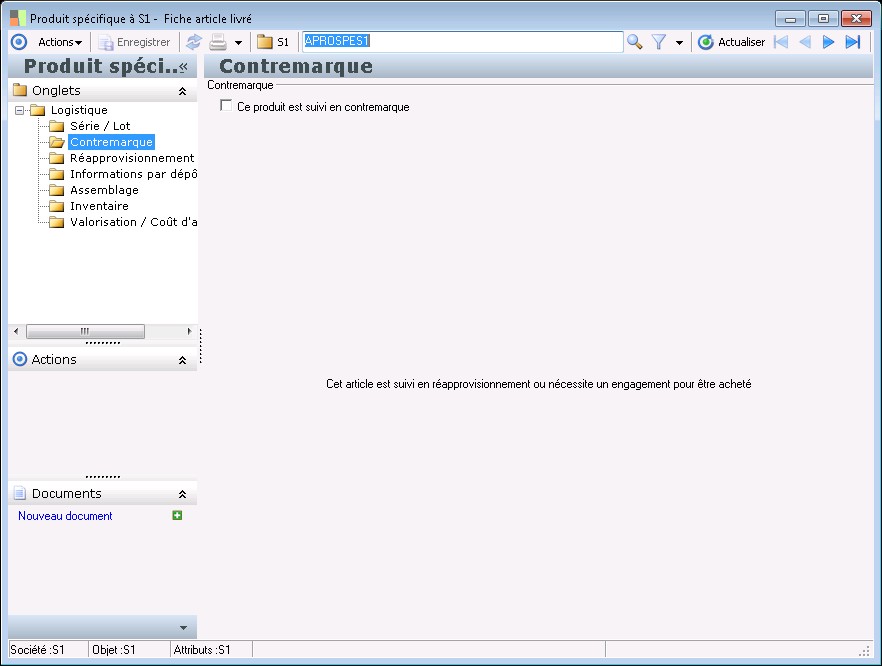
Task: Open the Valorisation / Coût tab
Action: coord(123,222)
